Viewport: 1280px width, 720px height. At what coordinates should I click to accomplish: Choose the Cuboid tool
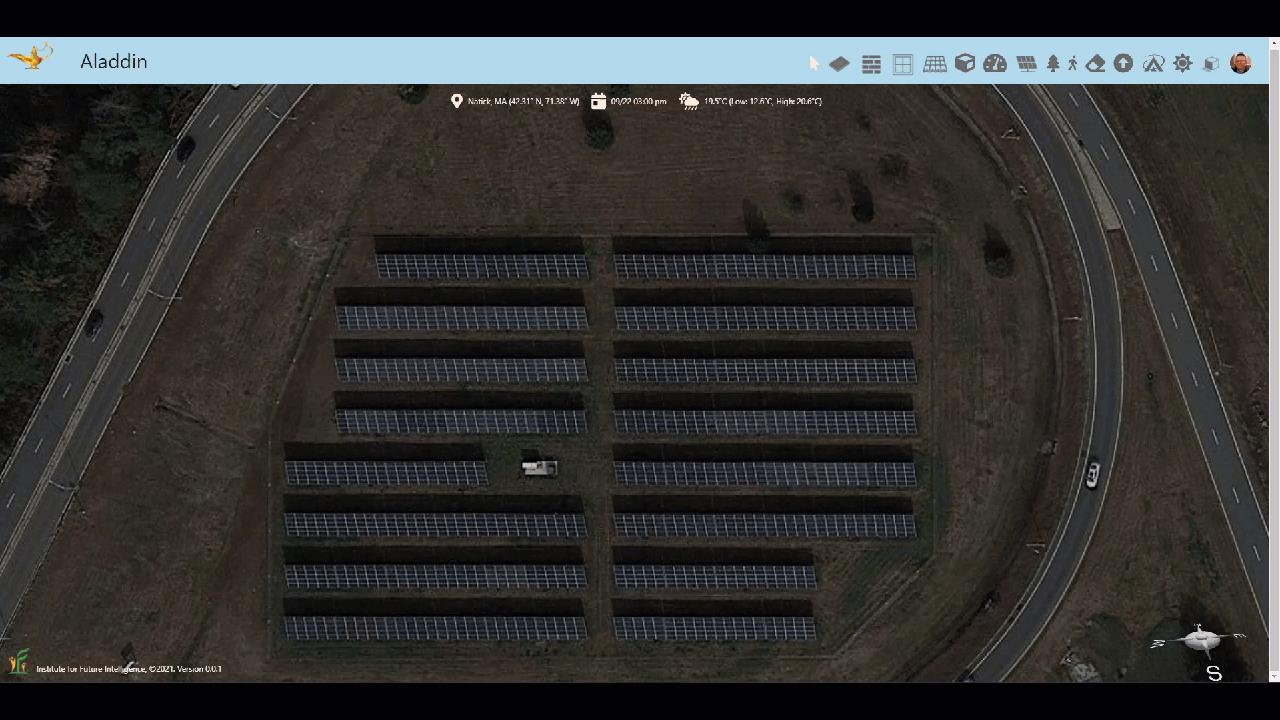pos(964,64)
